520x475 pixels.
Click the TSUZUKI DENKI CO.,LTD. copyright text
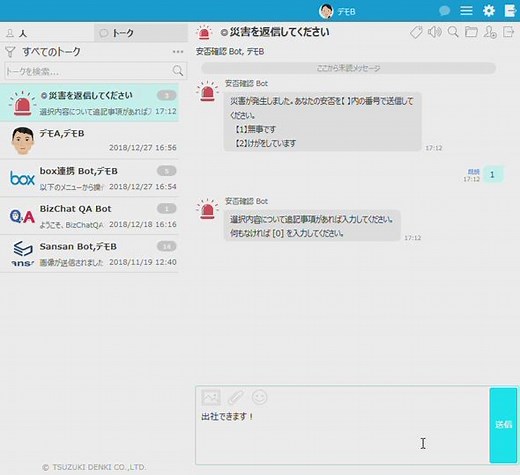pos(94,467)
